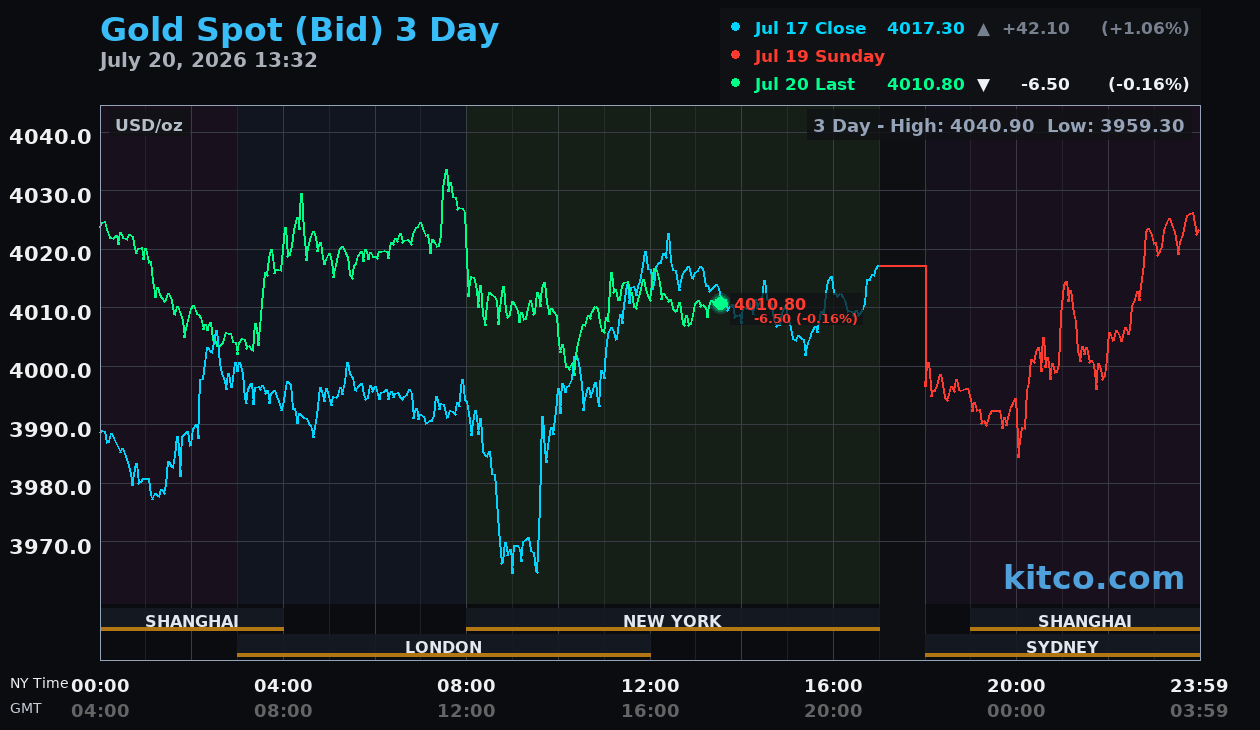Click the 4017.30 close value
The height and width of the screenshot is (730, 1260).
[x=926, y=28]
